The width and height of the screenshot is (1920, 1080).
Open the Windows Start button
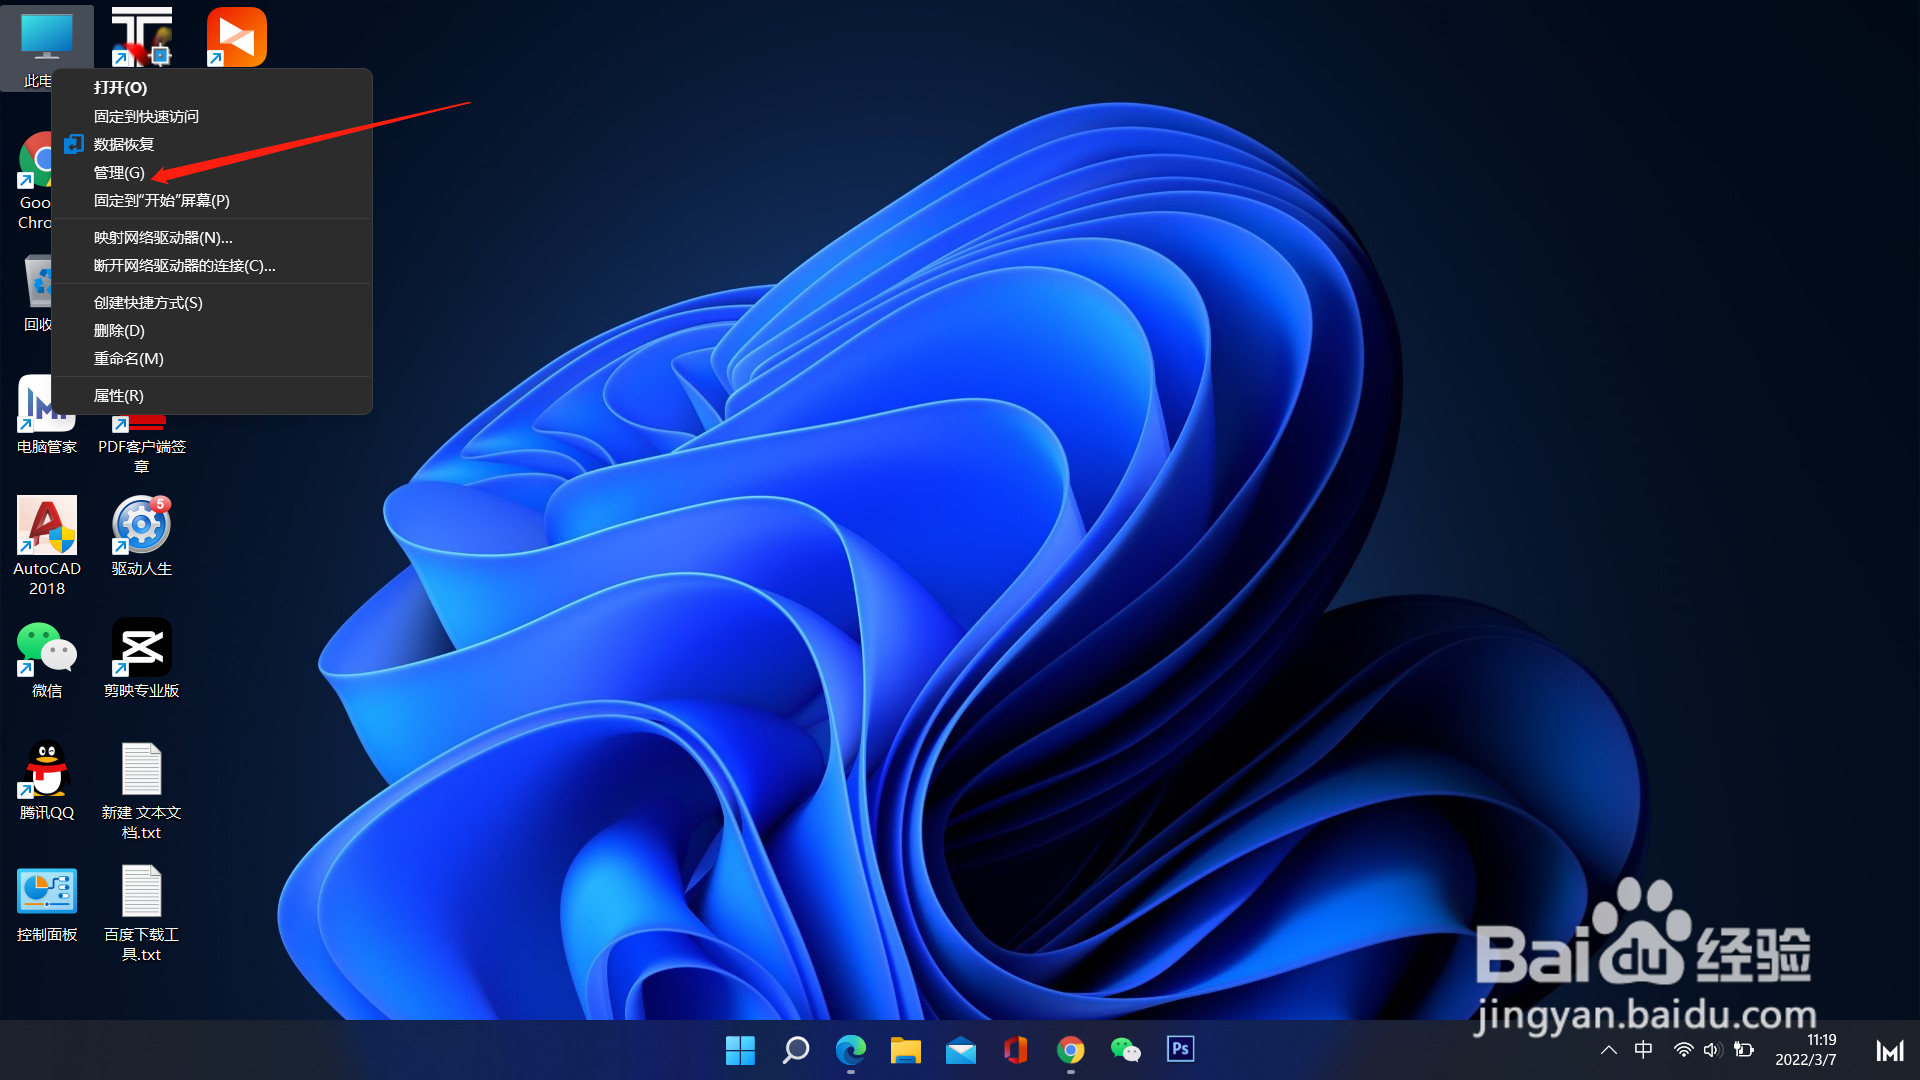coord(740,1050)
